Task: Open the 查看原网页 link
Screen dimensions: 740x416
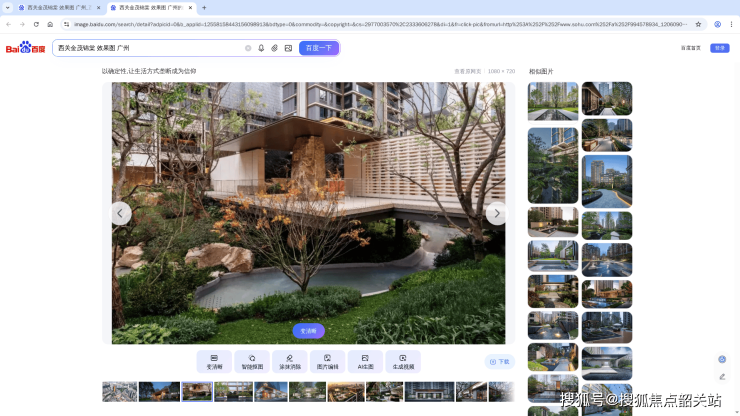Action: (x=467, y=71)
